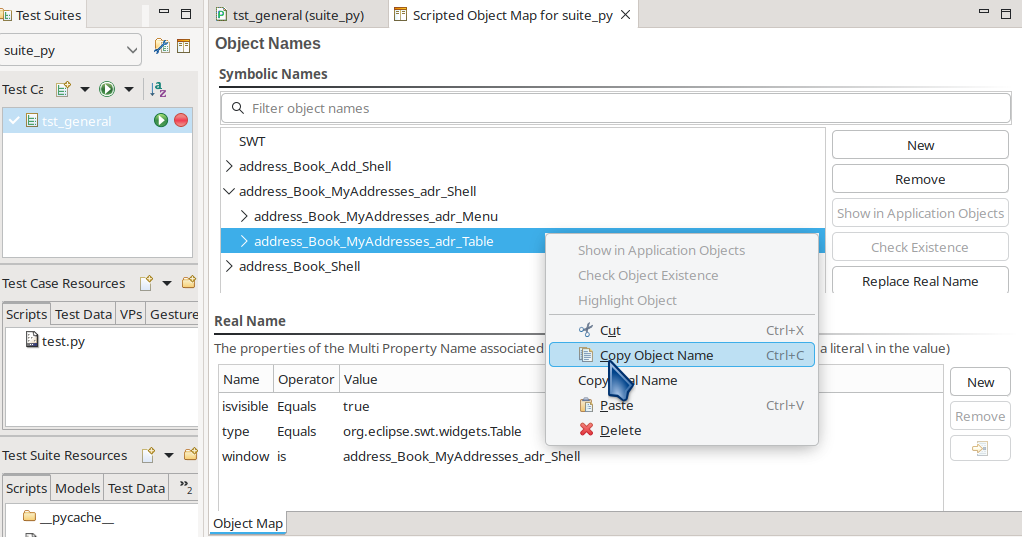Open test.py in Scripts list
Image resolution: width=1022 pixels, height=537 pixels.
tap(62, 341)
